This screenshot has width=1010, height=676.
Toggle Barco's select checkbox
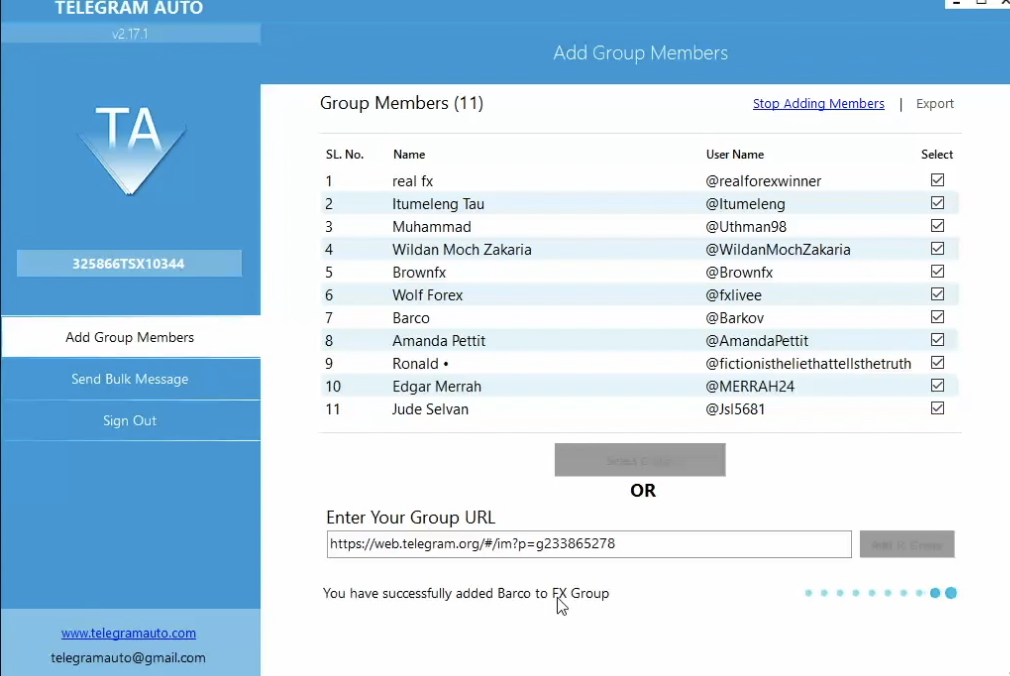click(x=937, y=317)
